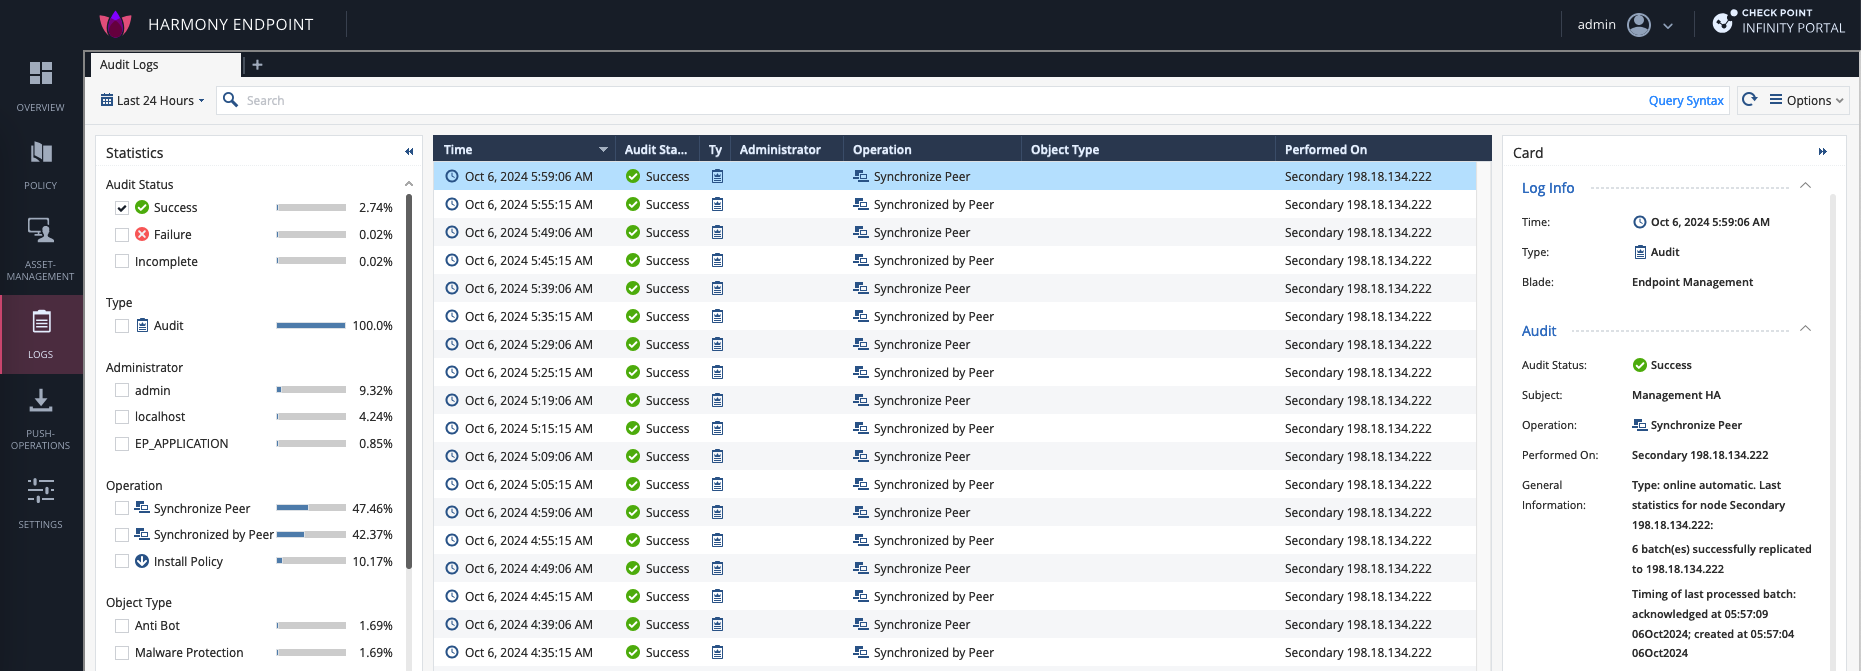The height and width of the screenshot is (671, 1861).
Task: Click the refresh logs icon
Action: [1749, 100]
